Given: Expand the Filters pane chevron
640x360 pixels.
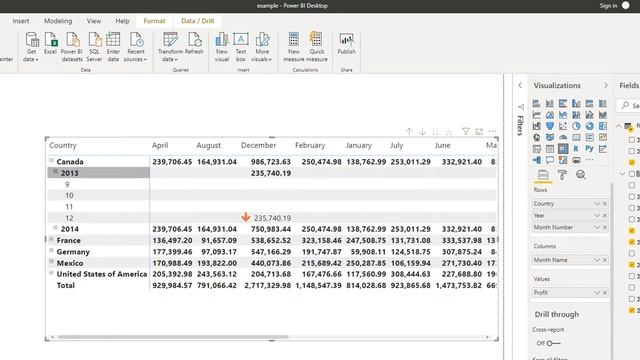Looking at the screenshot, I should coord(520,85).
